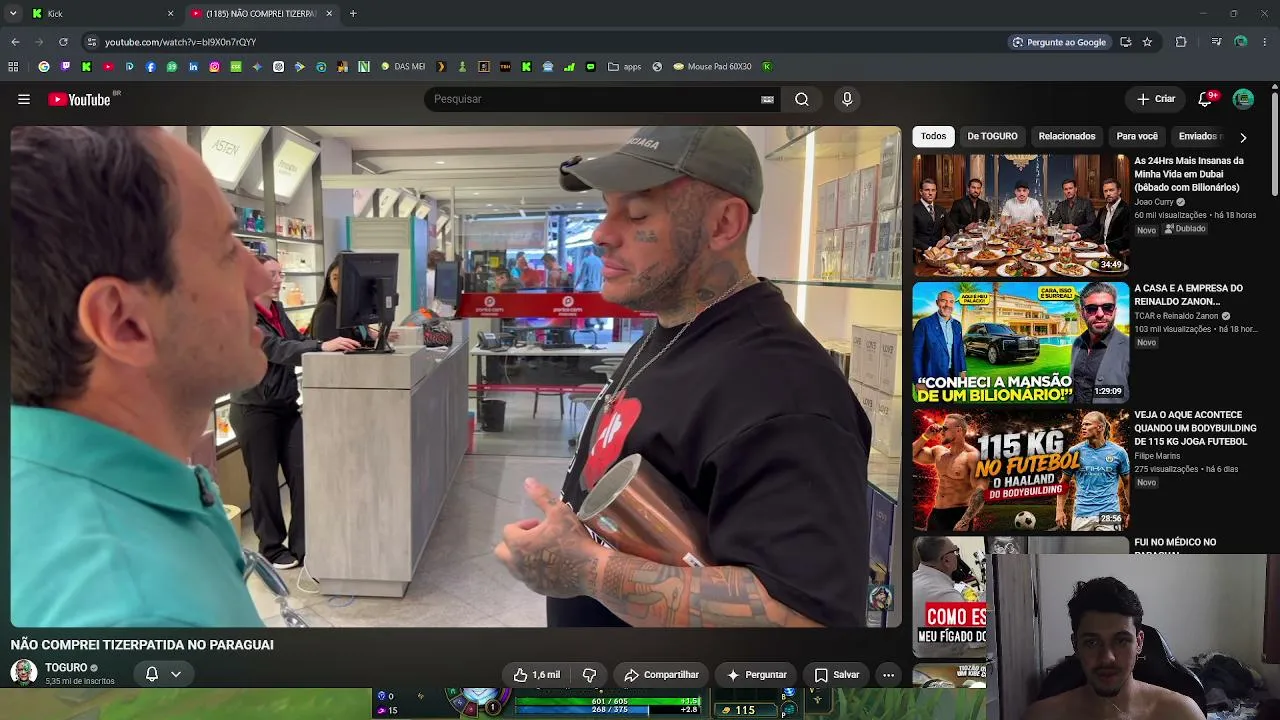This screenshot has width=1280, height=720.
Task: Save video with Salvar button
Action: (837, 675)
